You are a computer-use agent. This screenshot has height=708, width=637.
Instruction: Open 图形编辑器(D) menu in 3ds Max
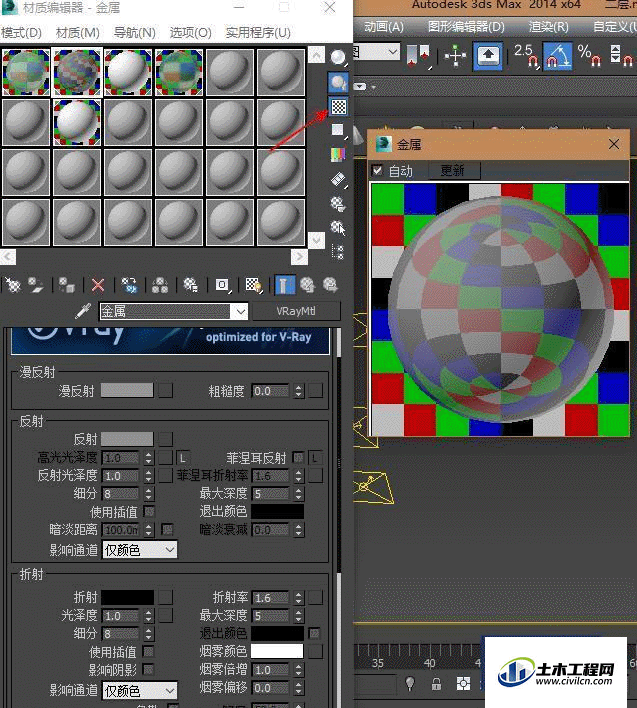pos(466,27)
